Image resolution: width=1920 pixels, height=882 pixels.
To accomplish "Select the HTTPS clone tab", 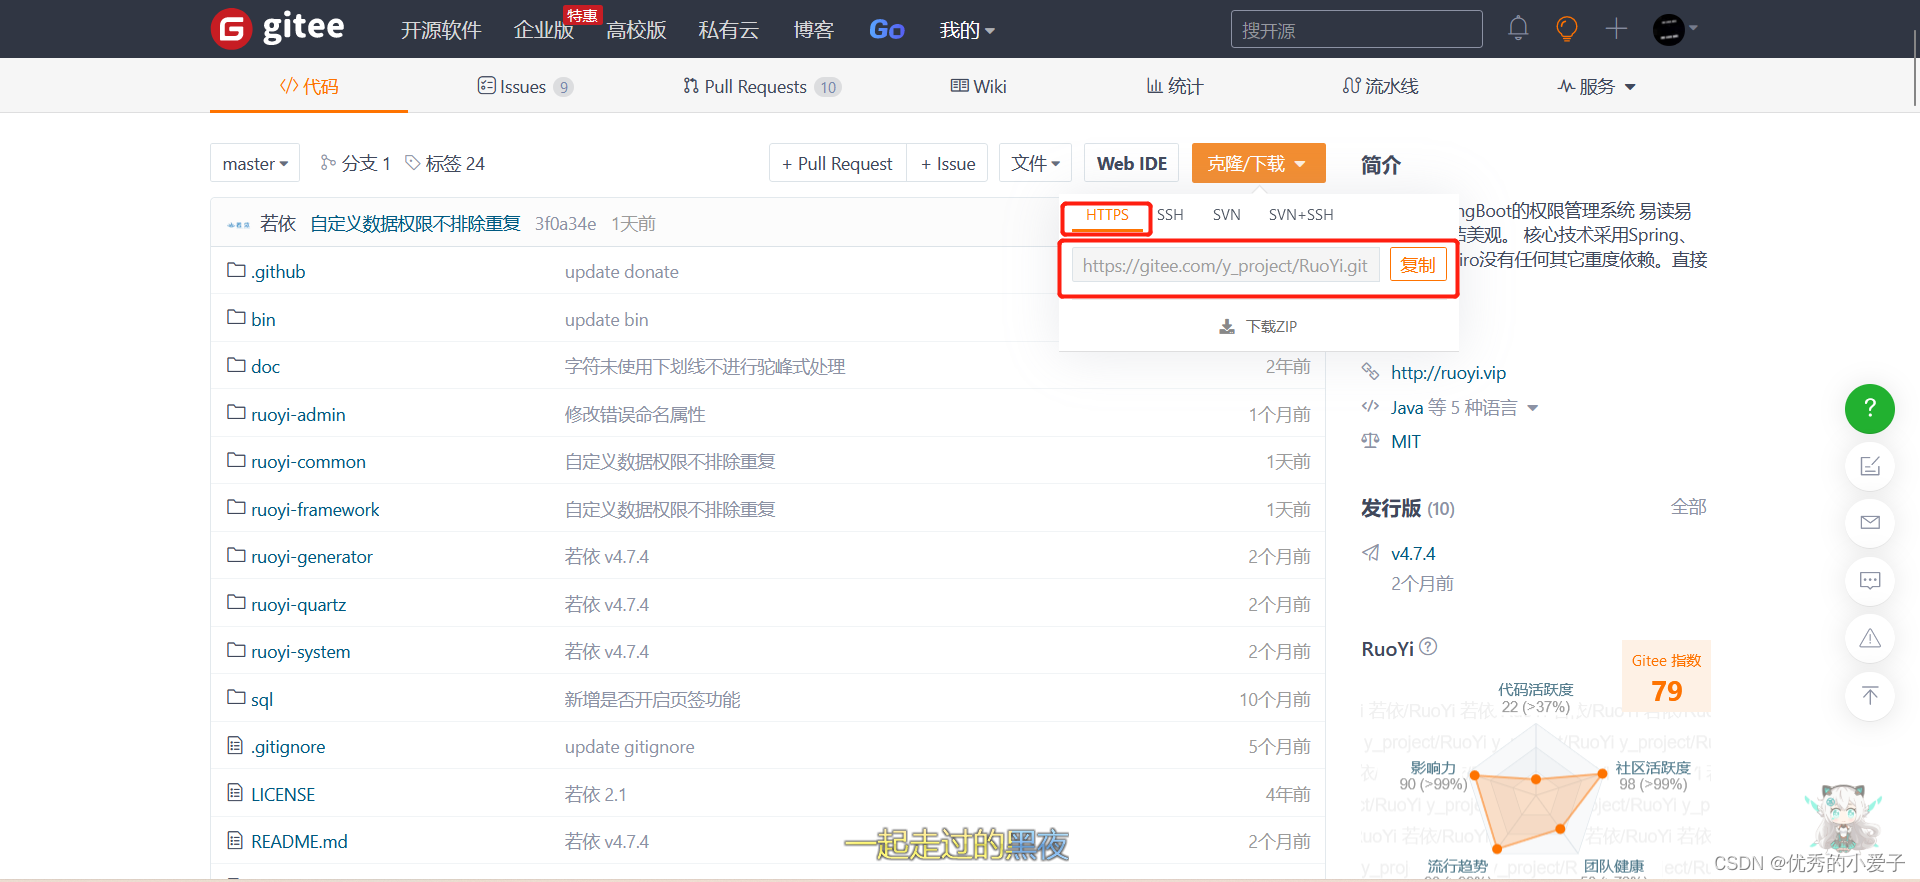I will point(1107,215).
